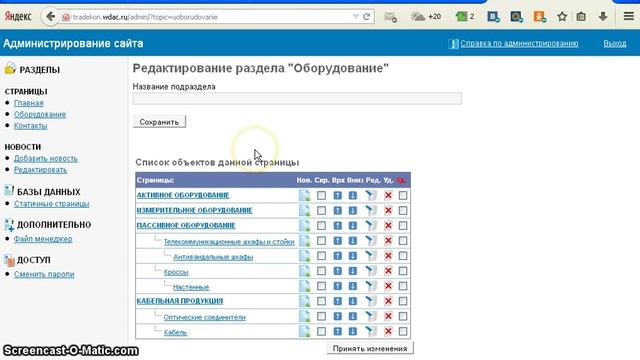Open КАБЕЛЬНАЯ ПРОДУКЦИЯ page link
Screen dimensions: 640x360
point(180,301)
